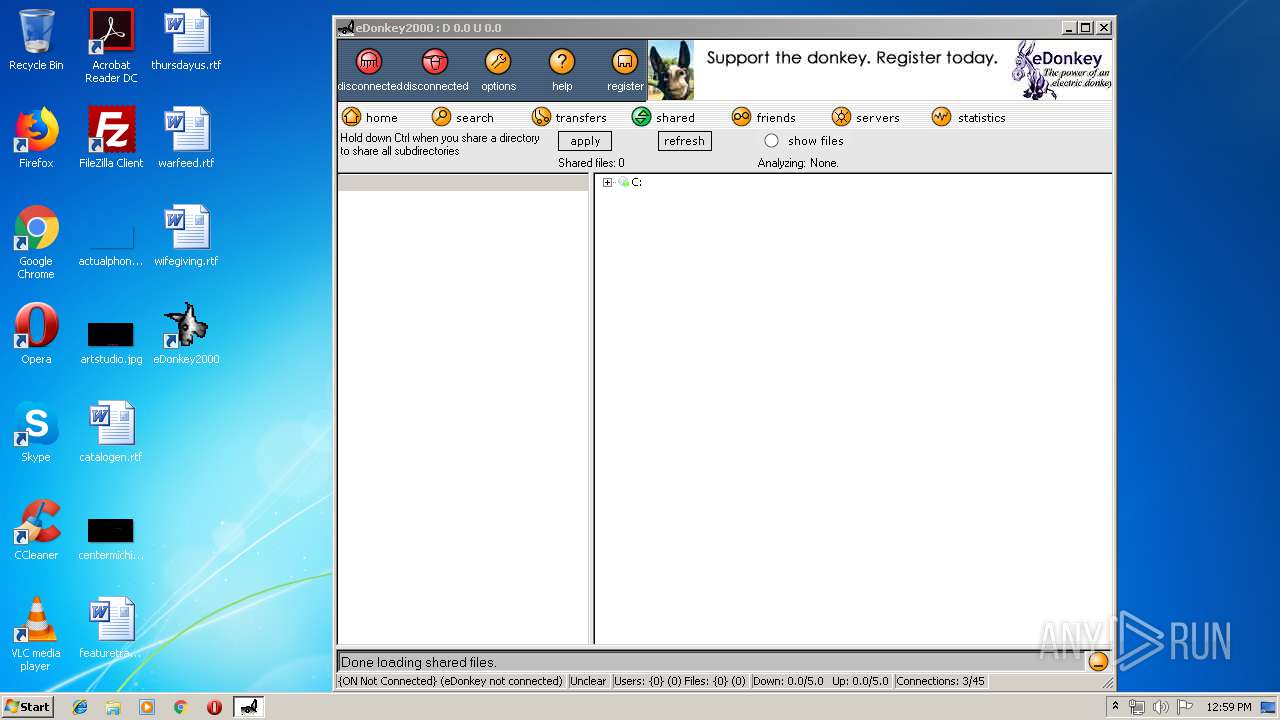Open the friends tab
Image resolution: width=1280 pixels, height=720 pixels.
[x=764, y=117]
